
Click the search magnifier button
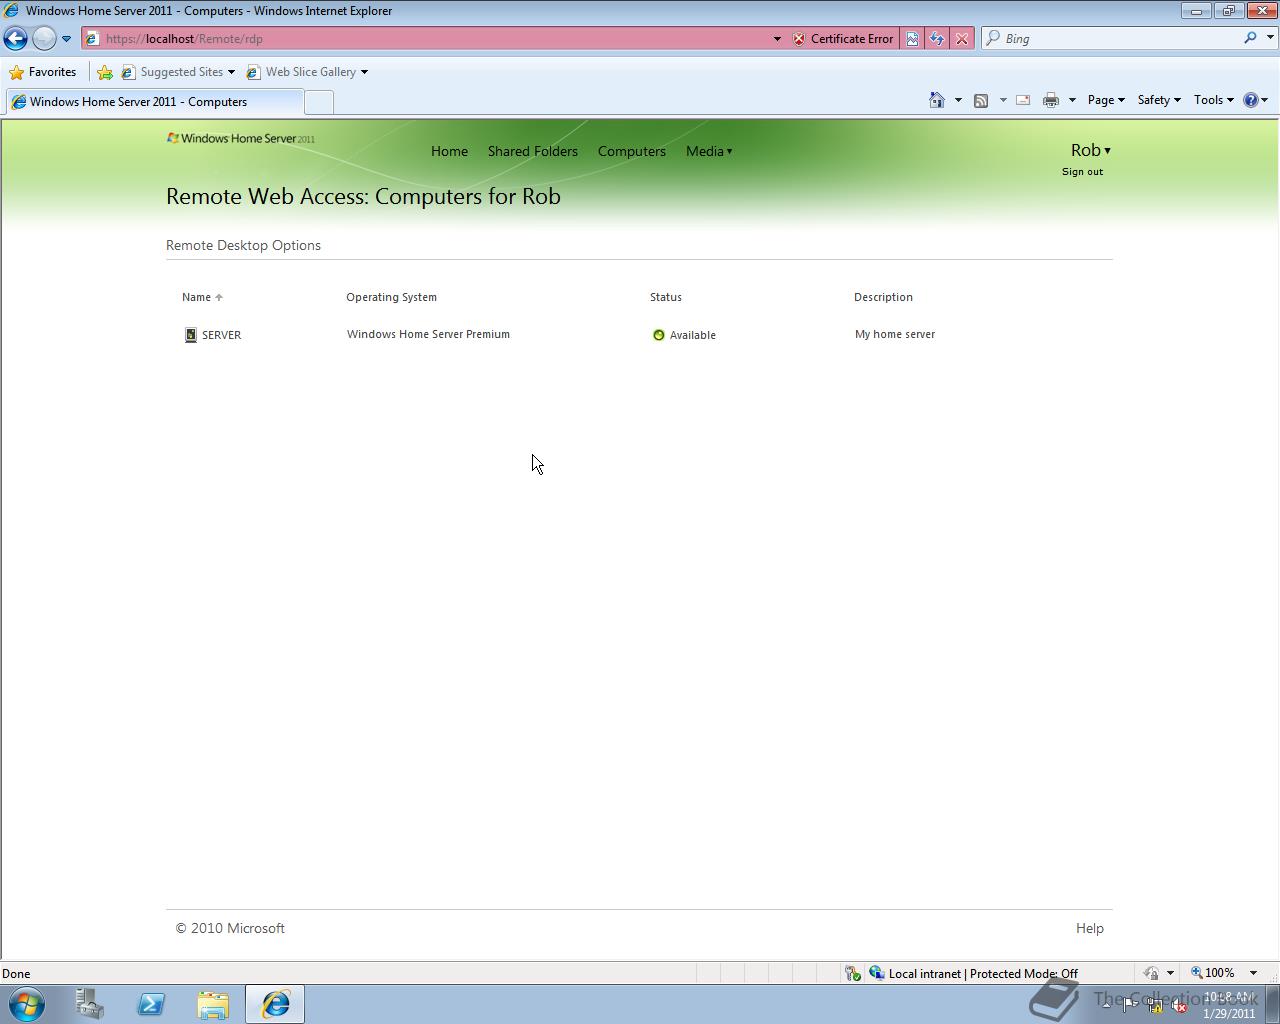pos(1250,38)
